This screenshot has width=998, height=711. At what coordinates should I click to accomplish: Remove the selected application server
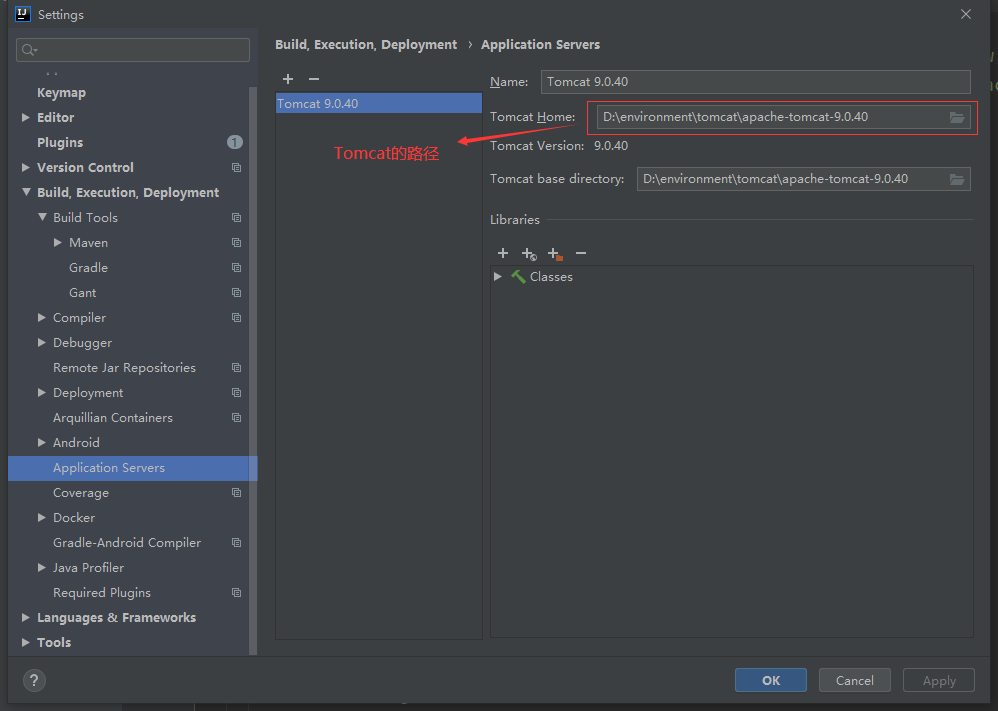[x=314, y=79]
